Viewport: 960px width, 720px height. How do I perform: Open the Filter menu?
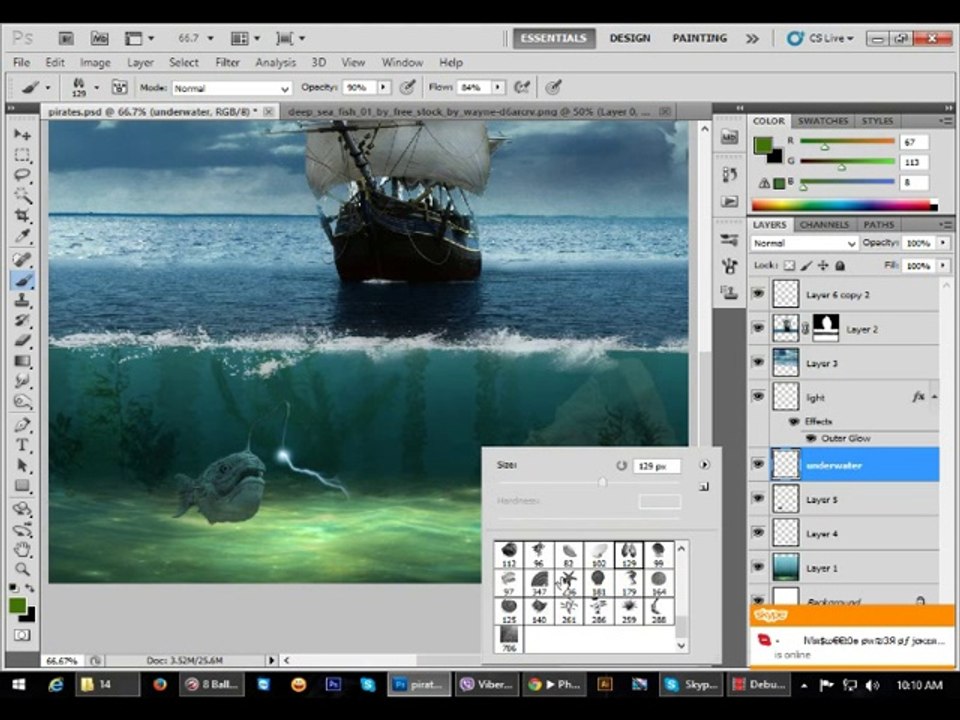(227, 62)
